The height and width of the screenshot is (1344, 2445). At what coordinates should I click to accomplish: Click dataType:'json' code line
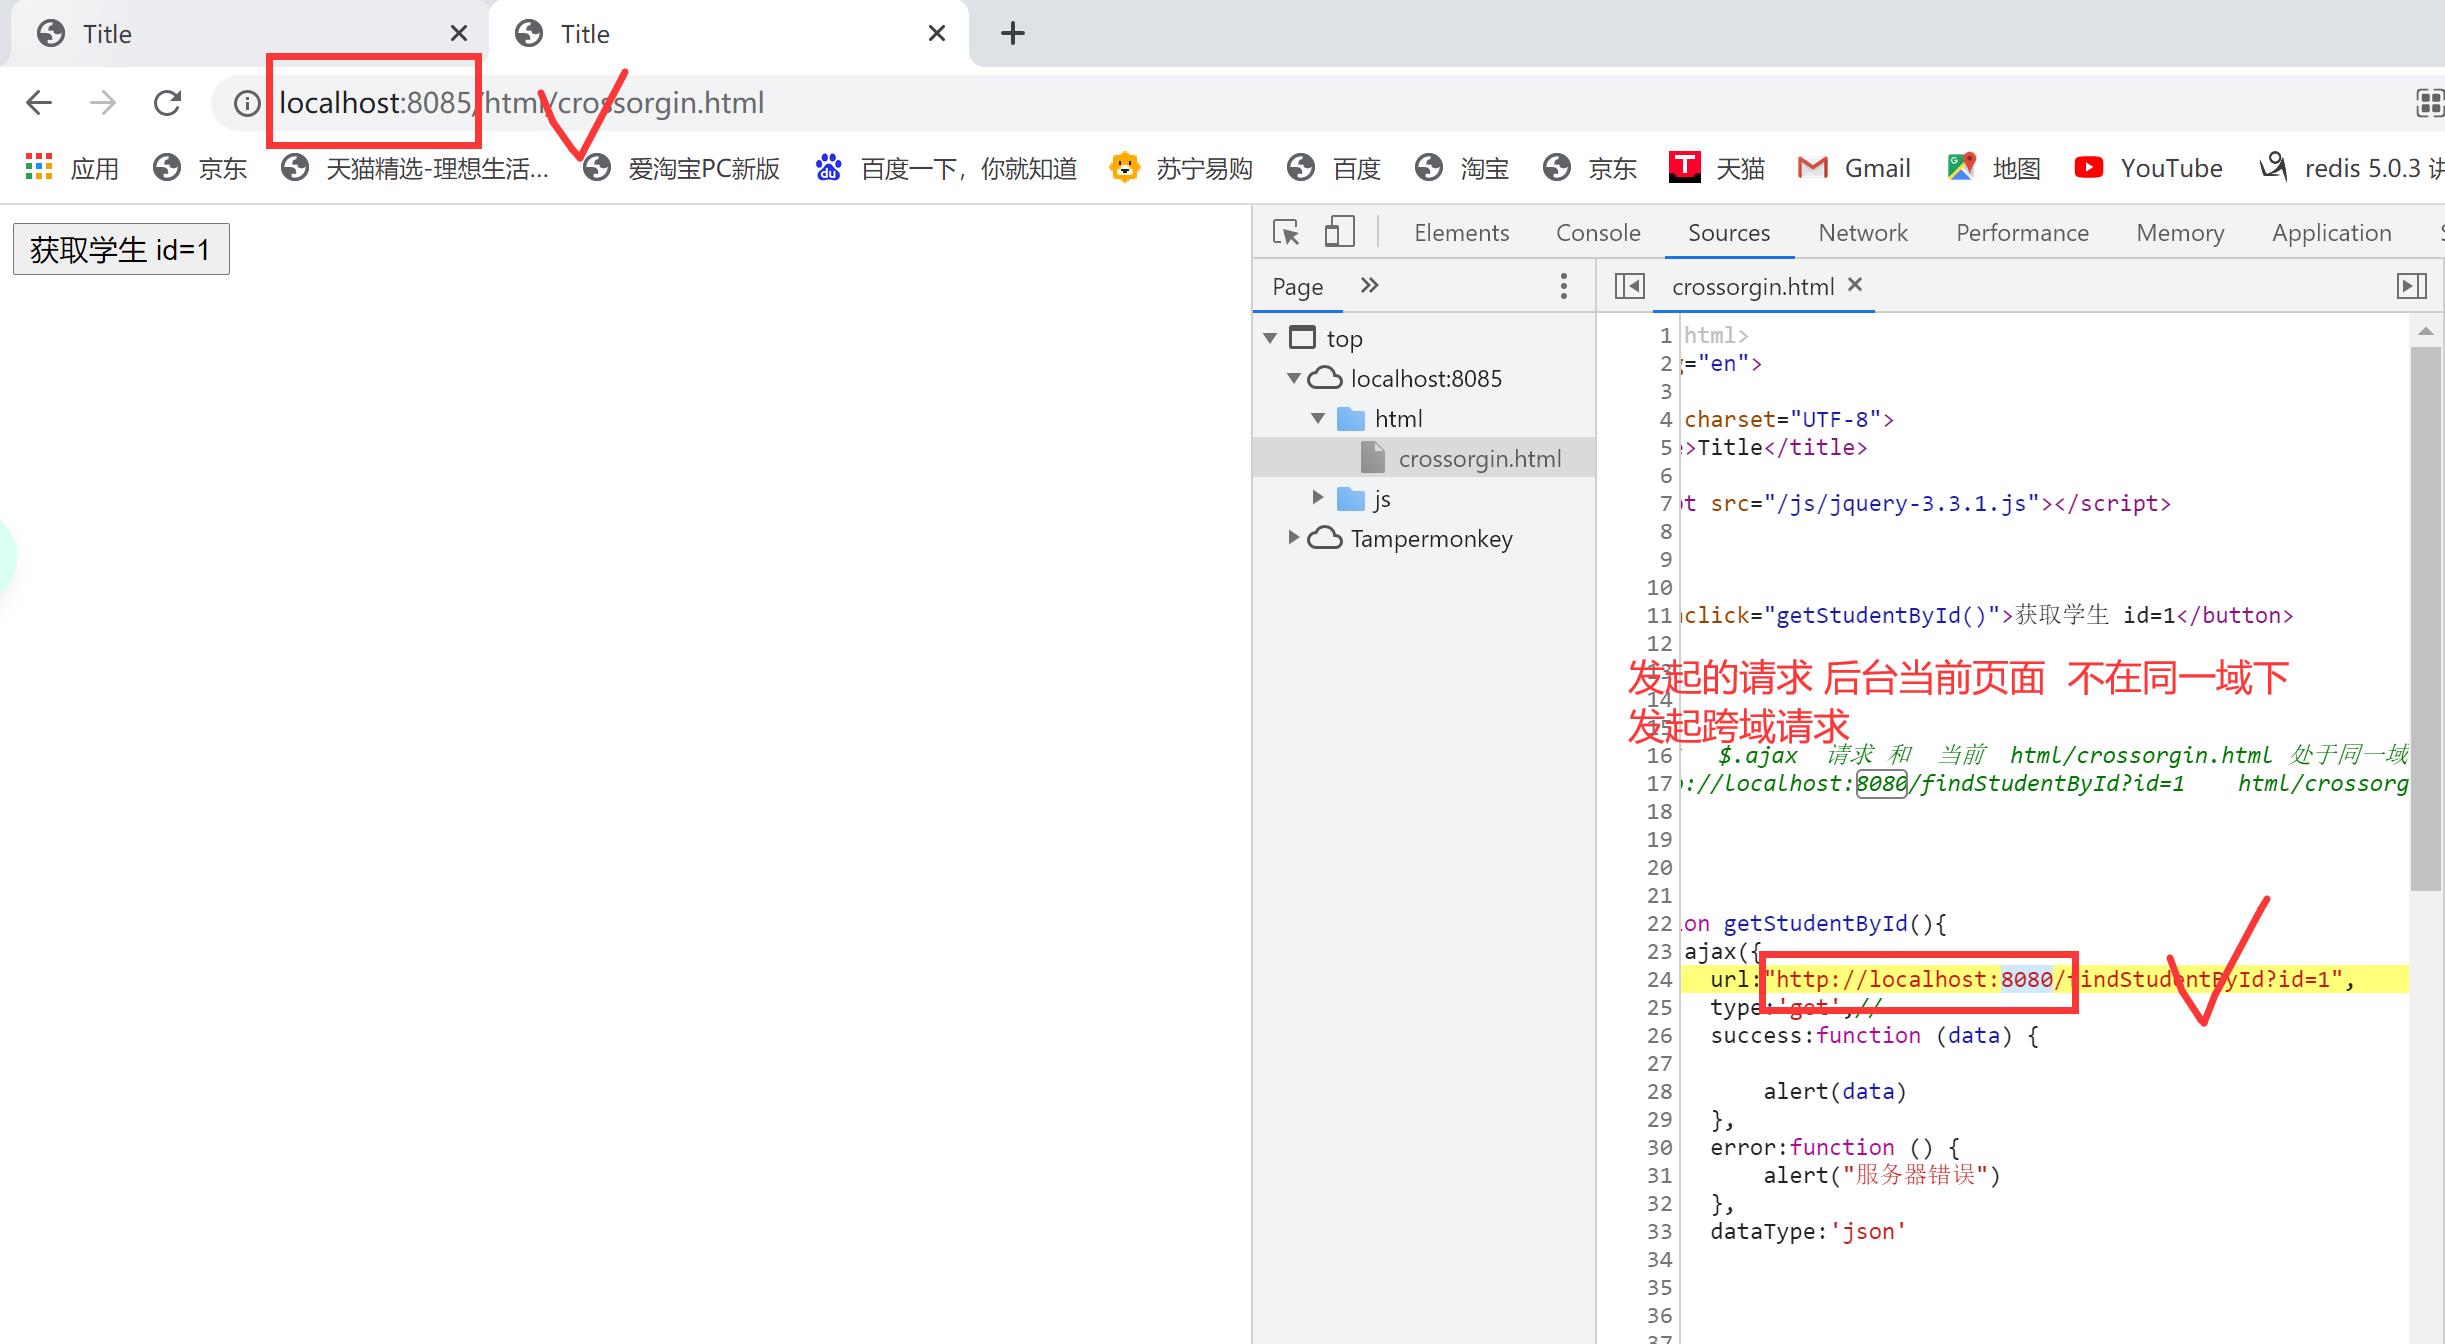coord(1808,1231)
